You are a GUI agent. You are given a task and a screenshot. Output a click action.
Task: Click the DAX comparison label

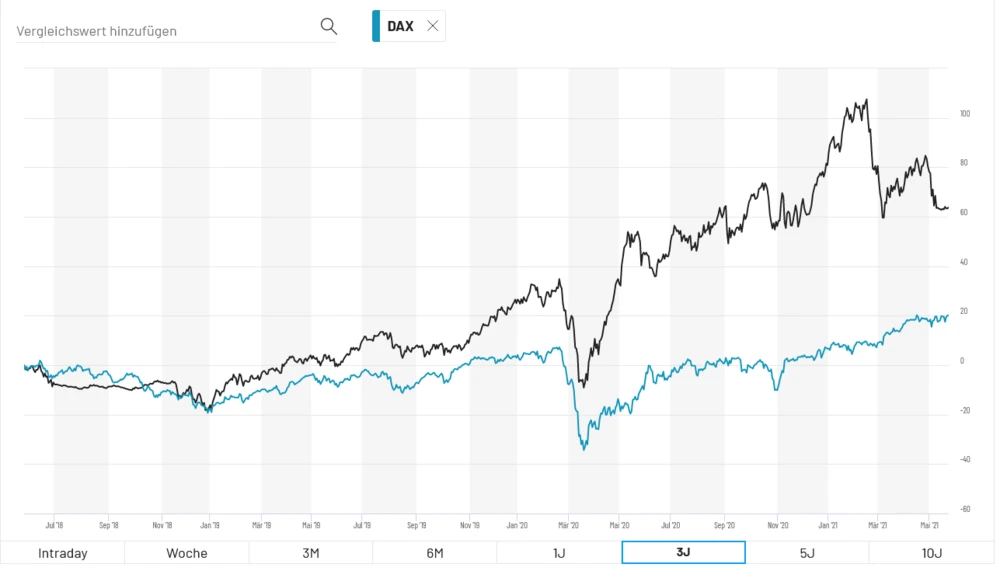coord(400,27)
